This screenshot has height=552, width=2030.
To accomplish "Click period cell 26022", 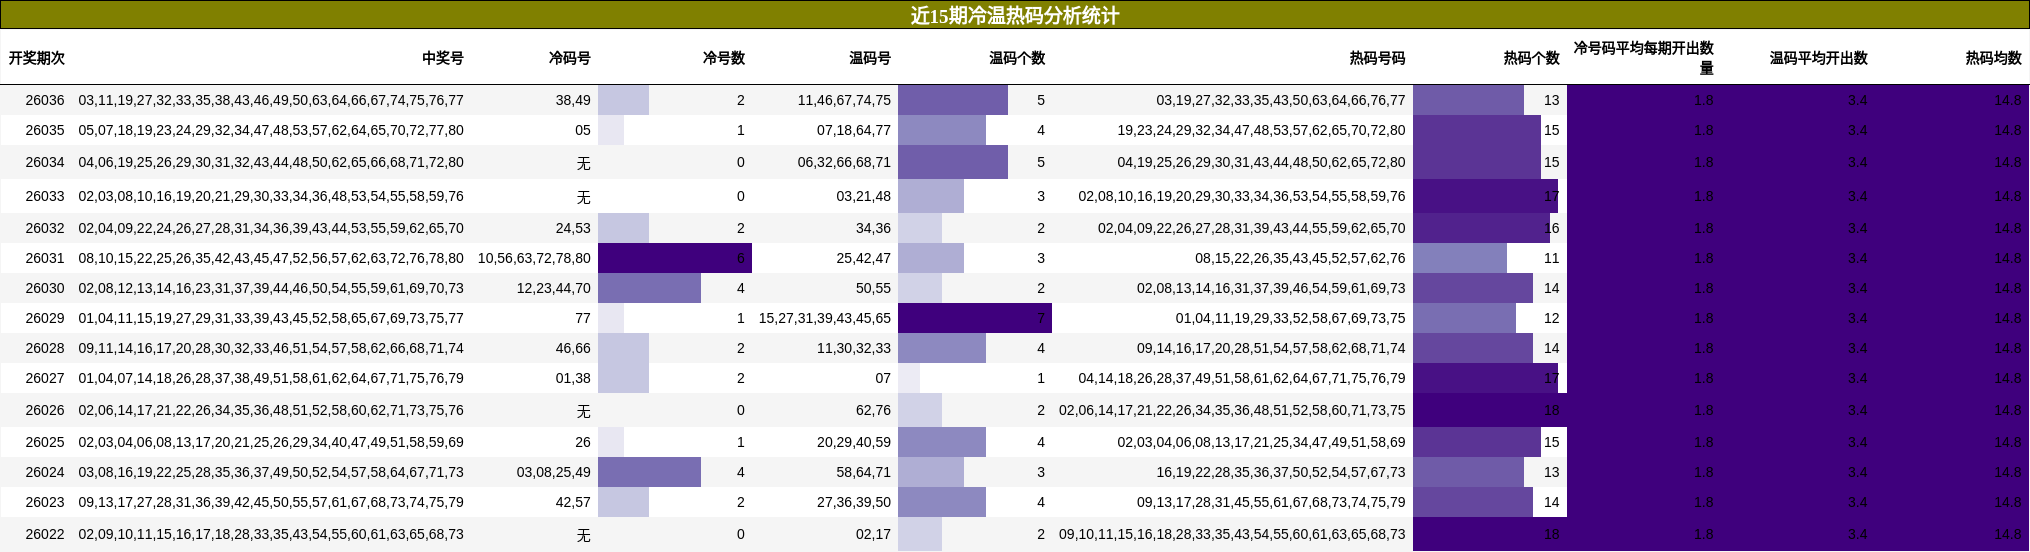I will click(45, 534).
